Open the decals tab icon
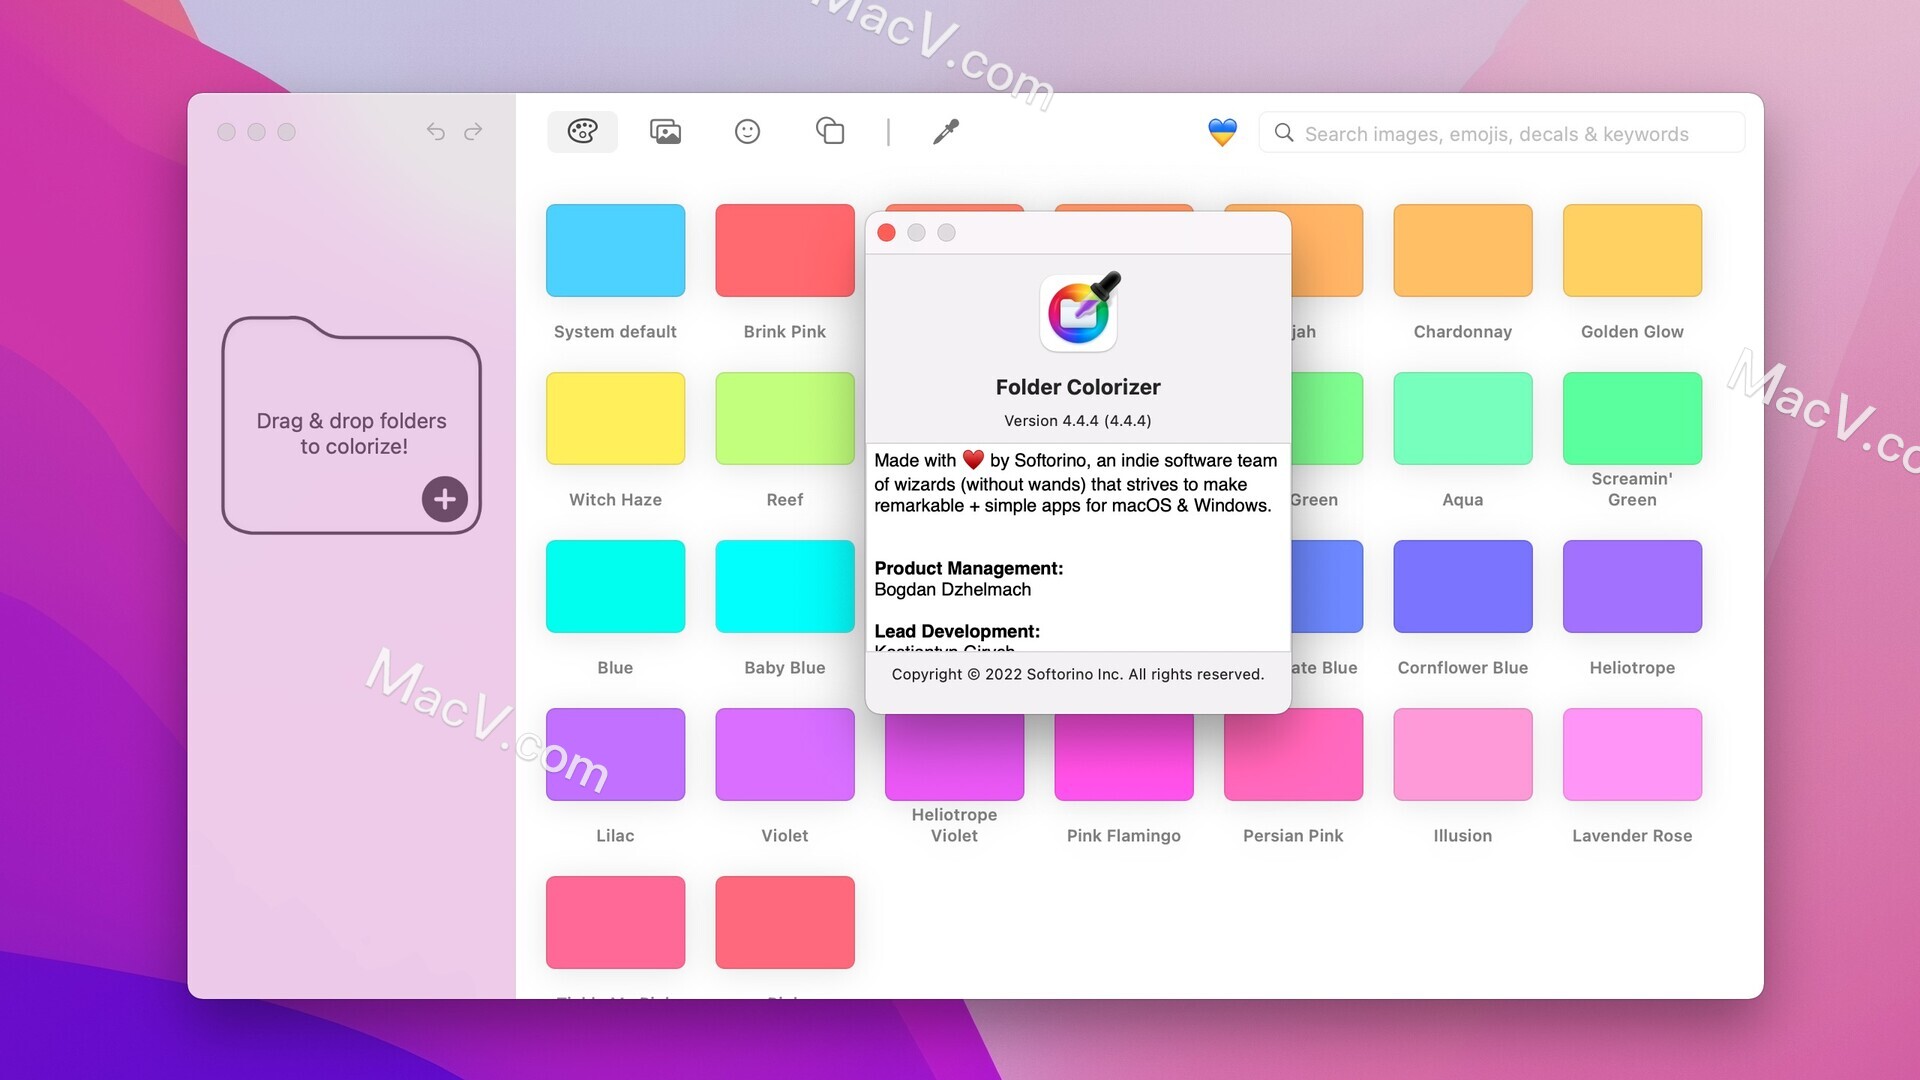Viewport: 1920px width, 1080px height. (830, 131)
